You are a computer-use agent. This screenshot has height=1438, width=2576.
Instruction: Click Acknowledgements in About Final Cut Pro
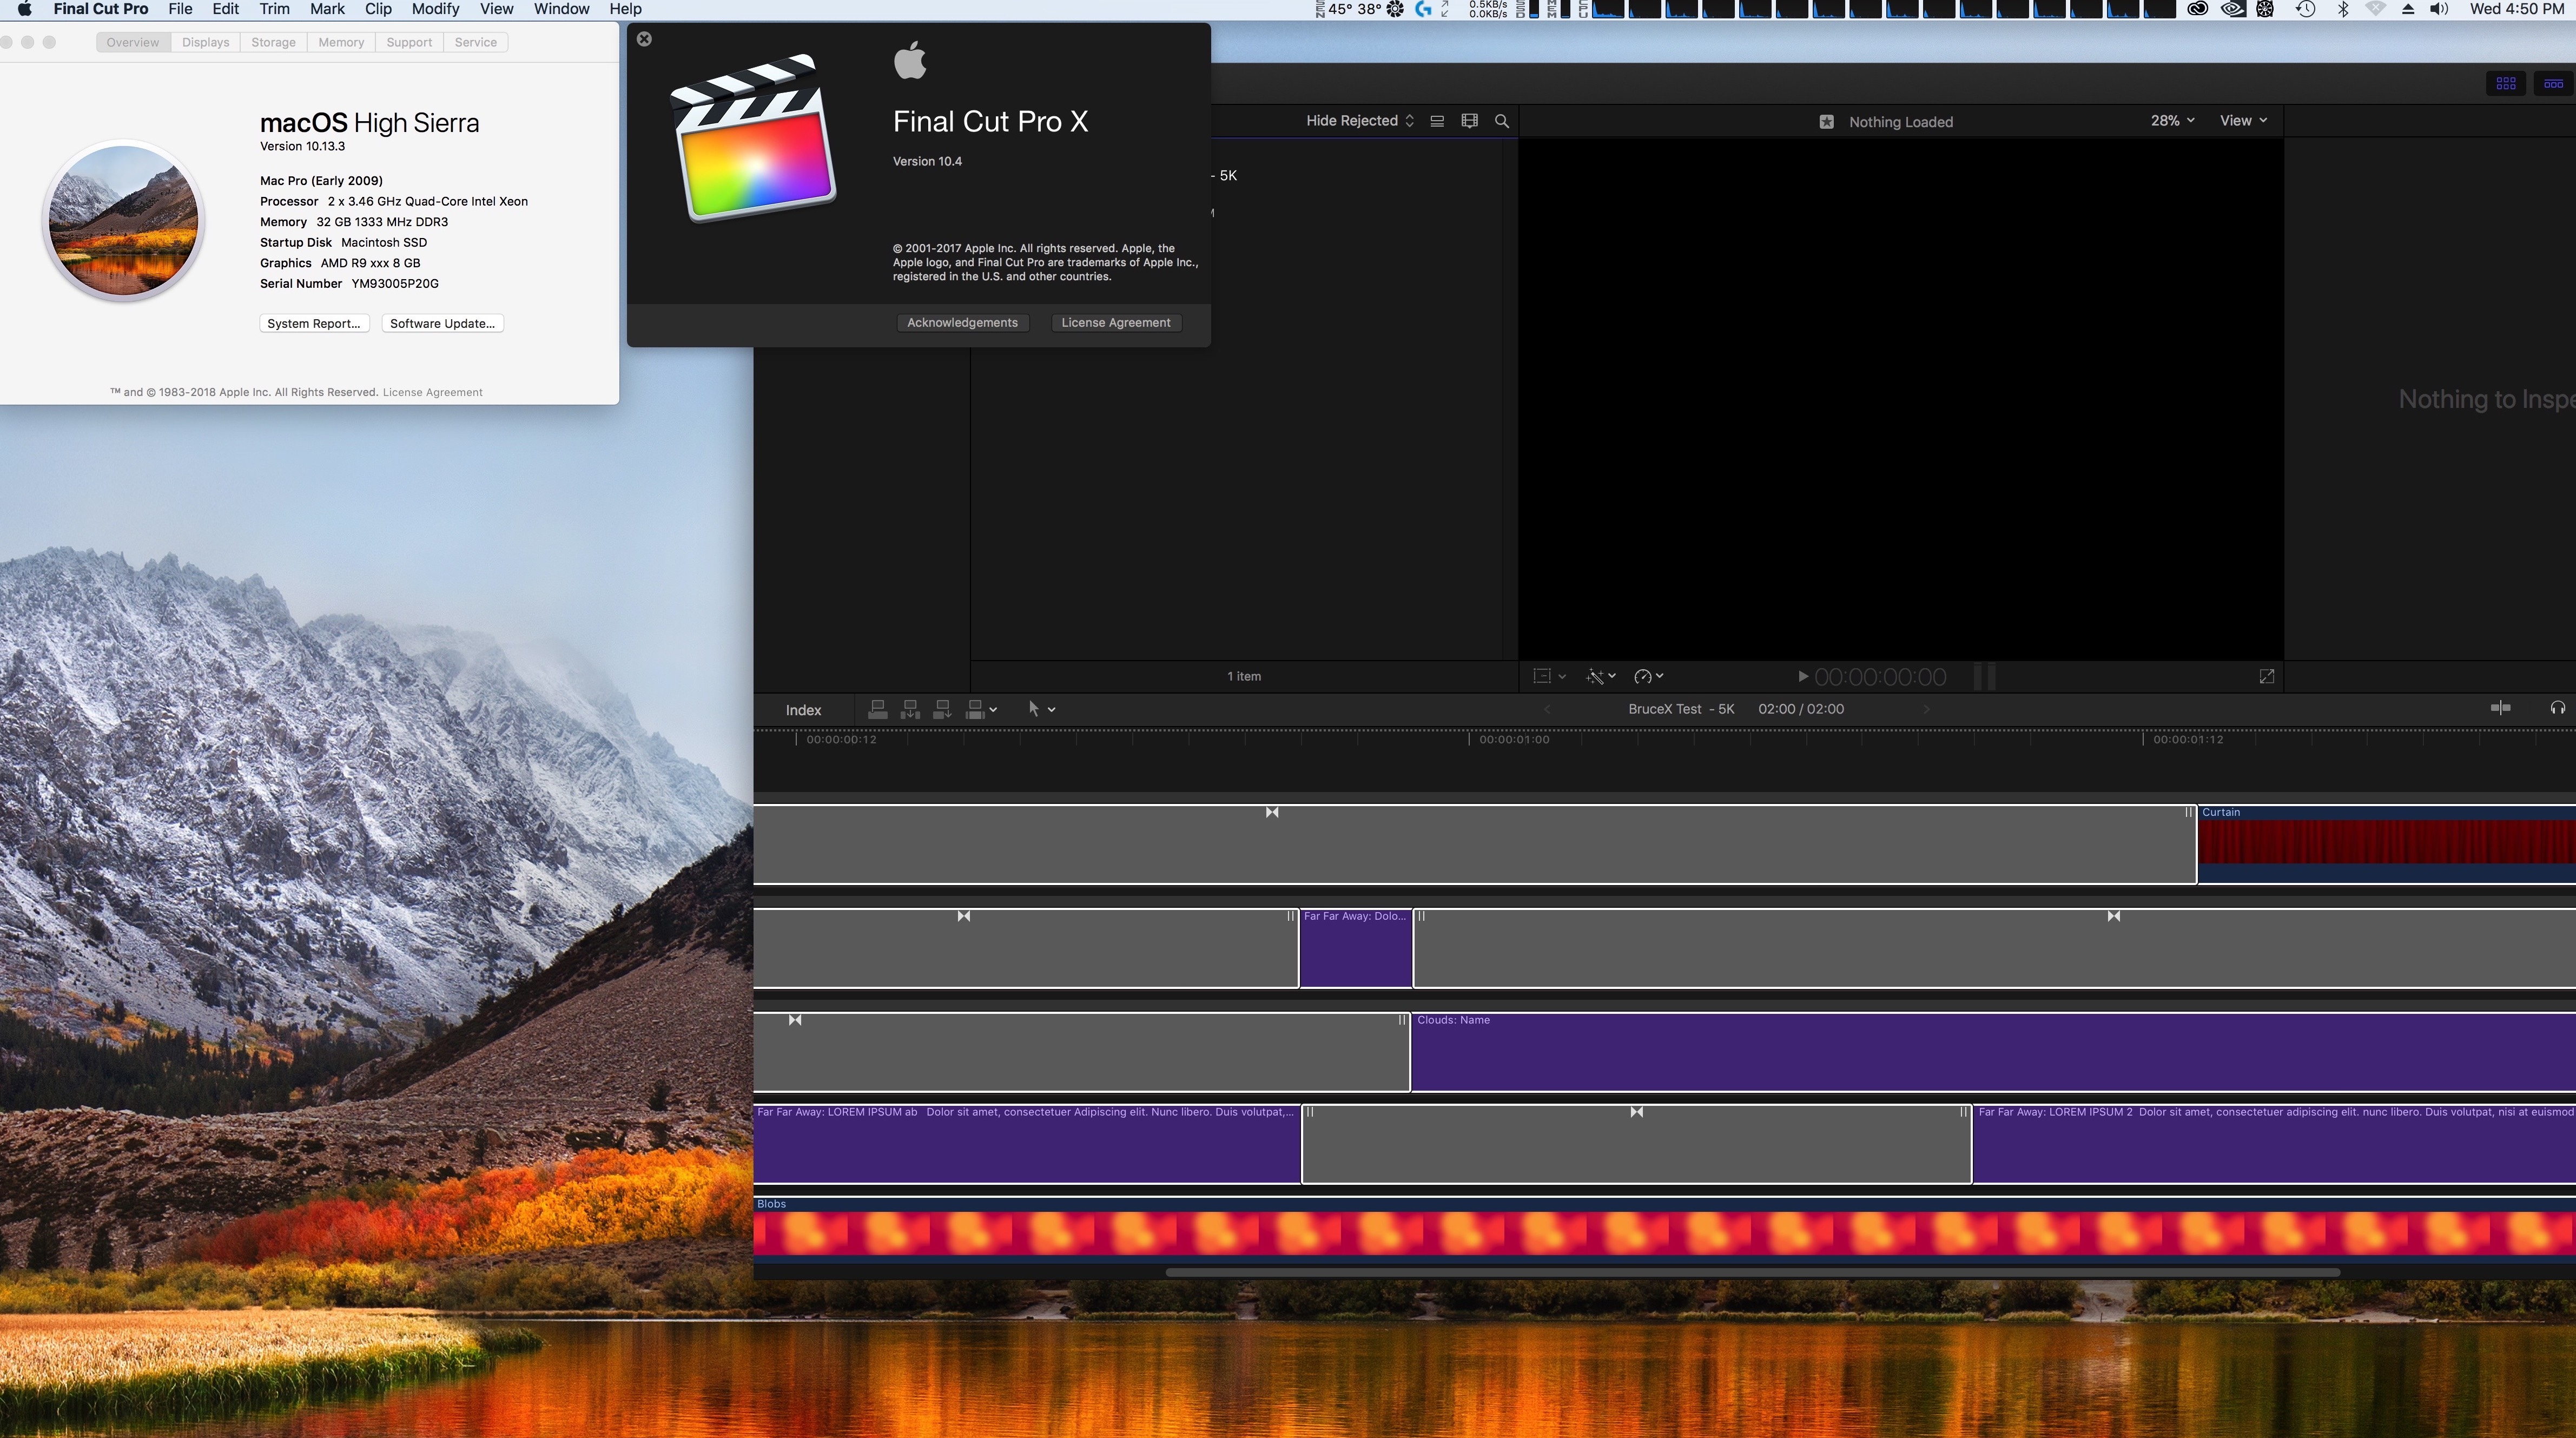coord(962,323)
